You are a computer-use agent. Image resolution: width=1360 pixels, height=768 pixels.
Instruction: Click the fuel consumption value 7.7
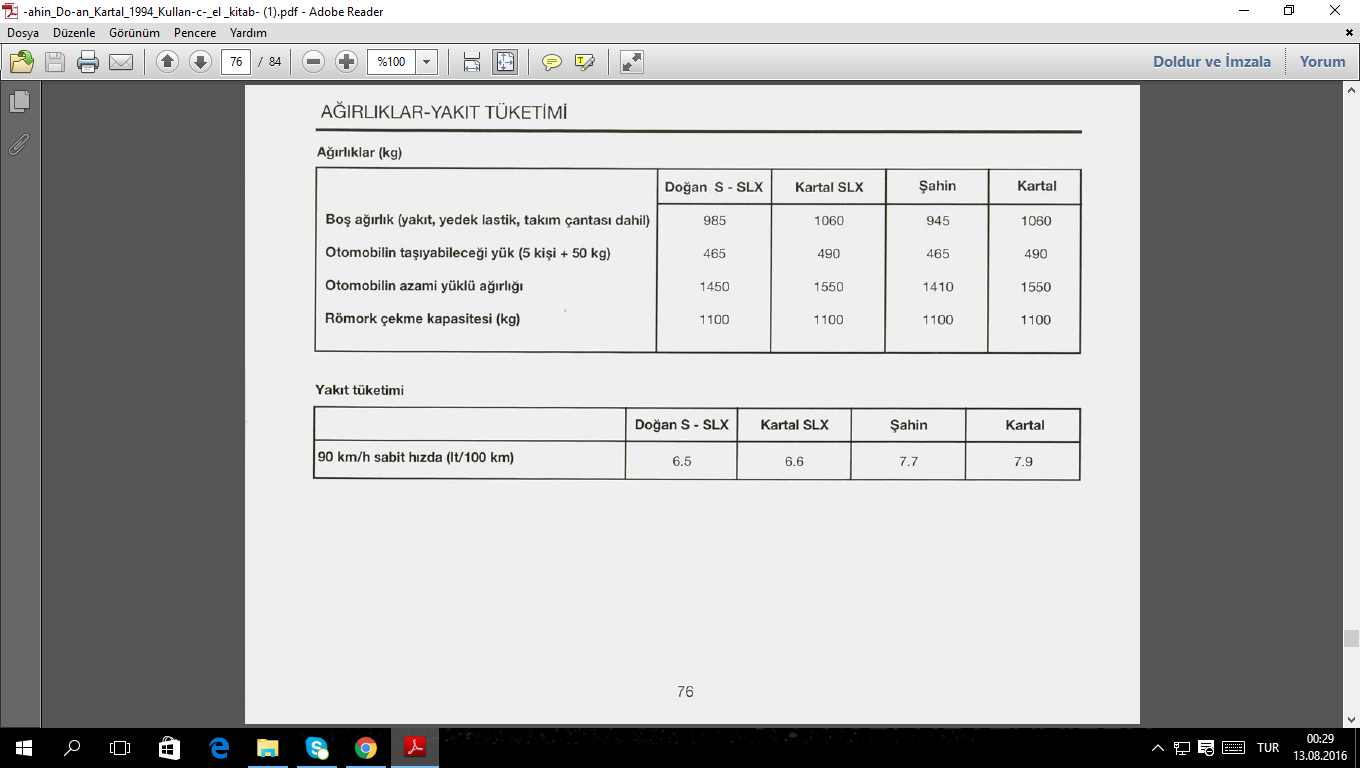click(x=908, y=461)
